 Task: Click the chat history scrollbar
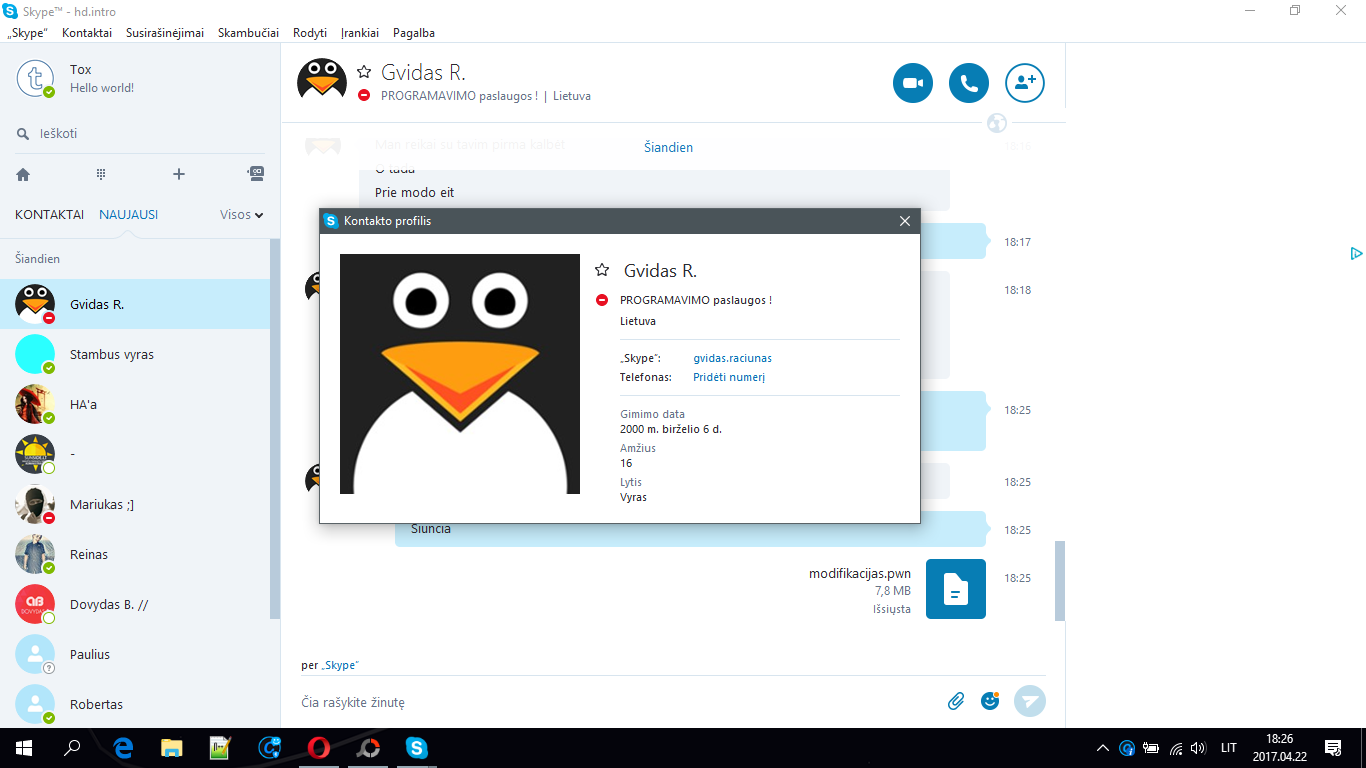click(1060, 580)
